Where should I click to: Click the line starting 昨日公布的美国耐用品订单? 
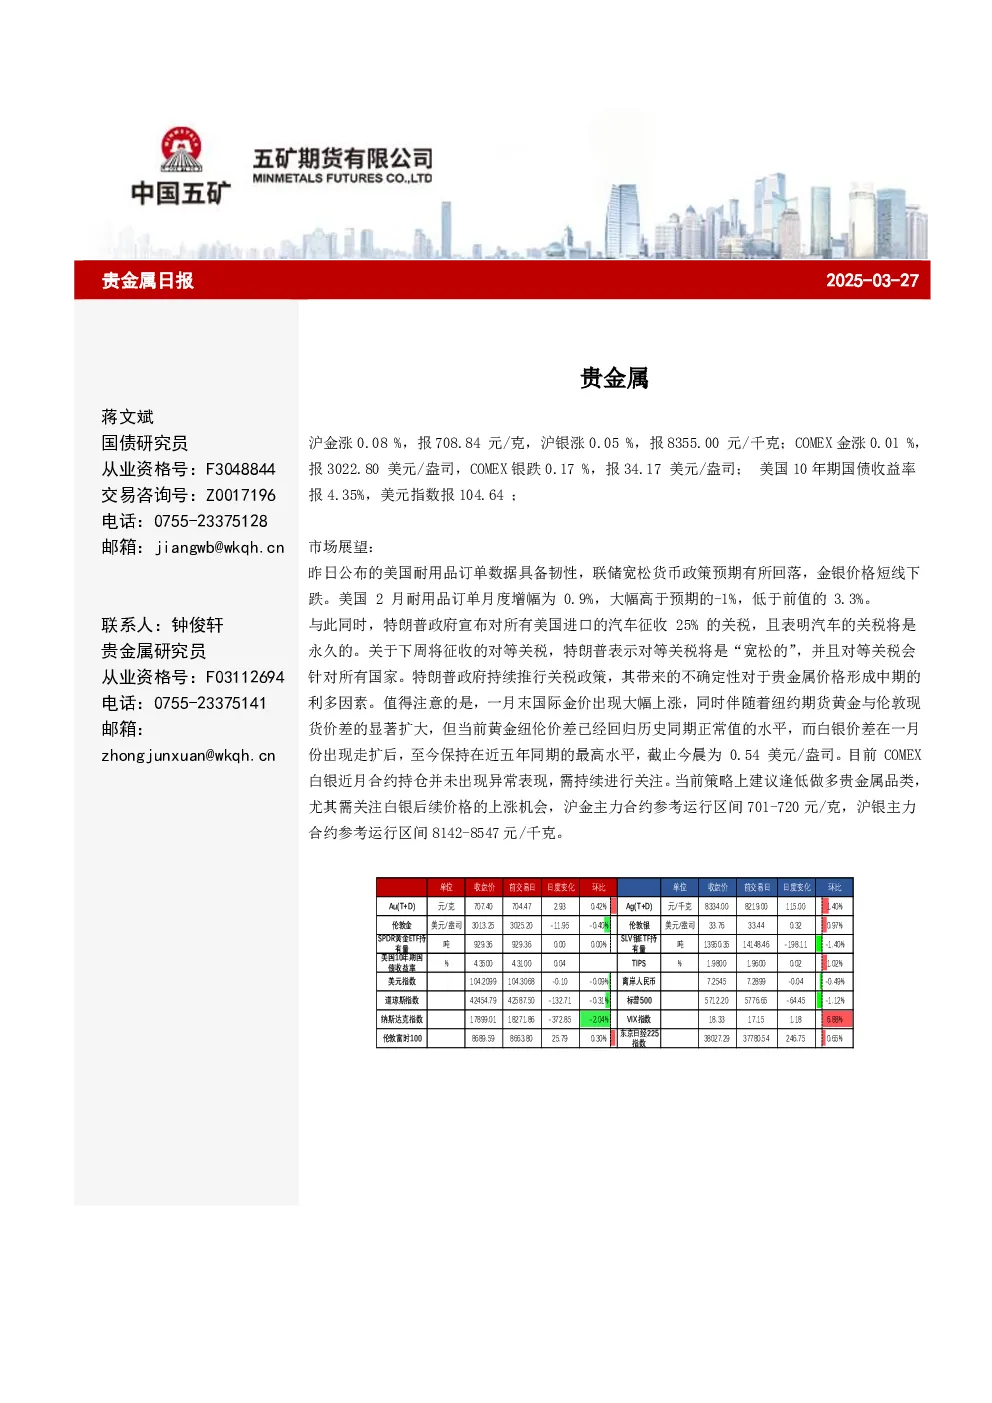pyautogui.click(x=614, y=573)
